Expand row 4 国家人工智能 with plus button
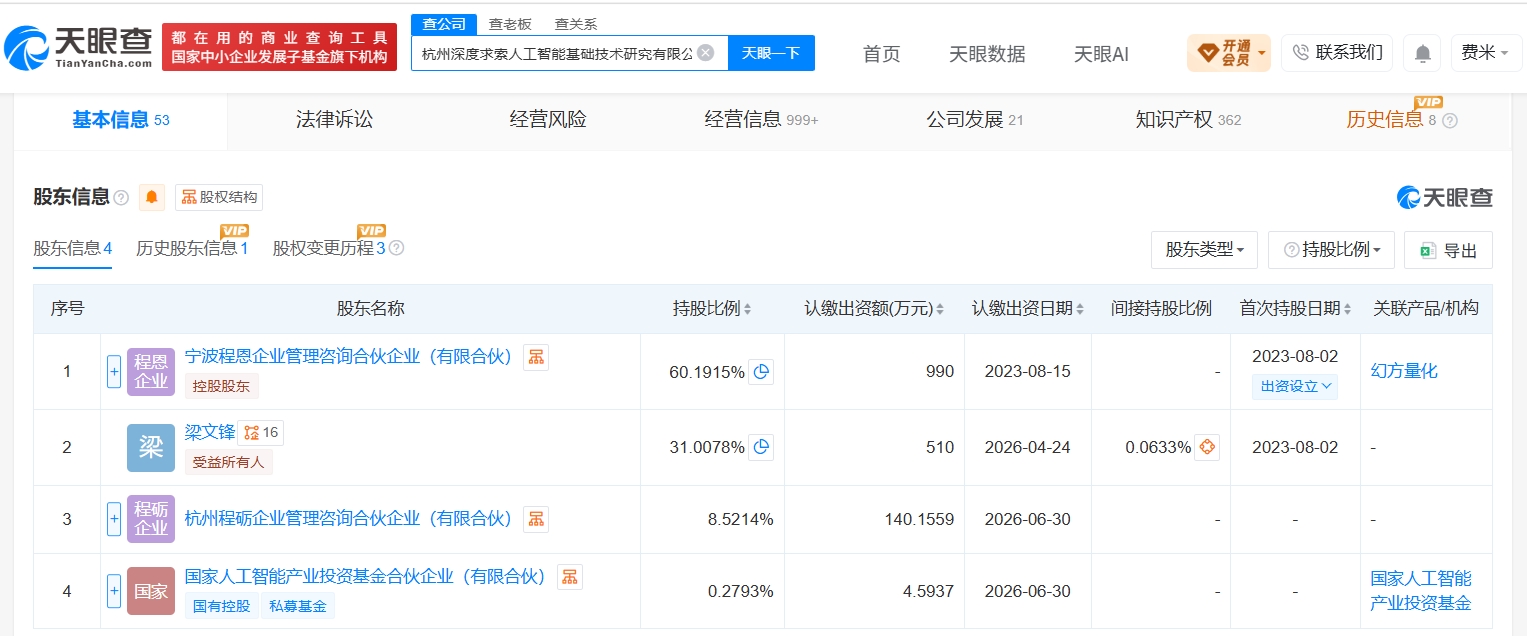Viewport: 1527px width, 636px height. click(114, 591)
